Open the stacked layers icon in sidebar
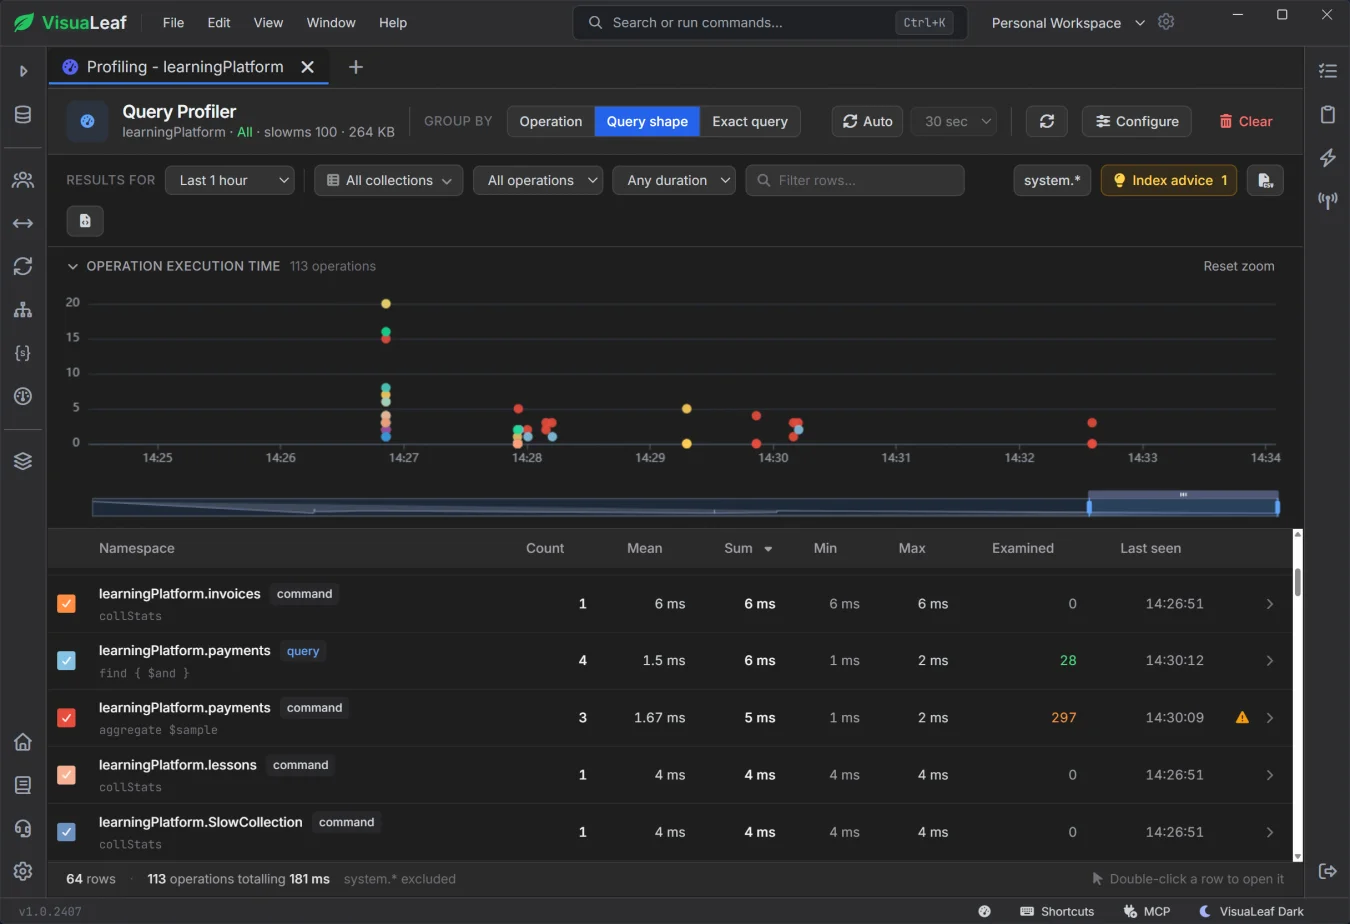This screenshot has width=1350, height=924. pyautogui.click(x=23, y=461)
